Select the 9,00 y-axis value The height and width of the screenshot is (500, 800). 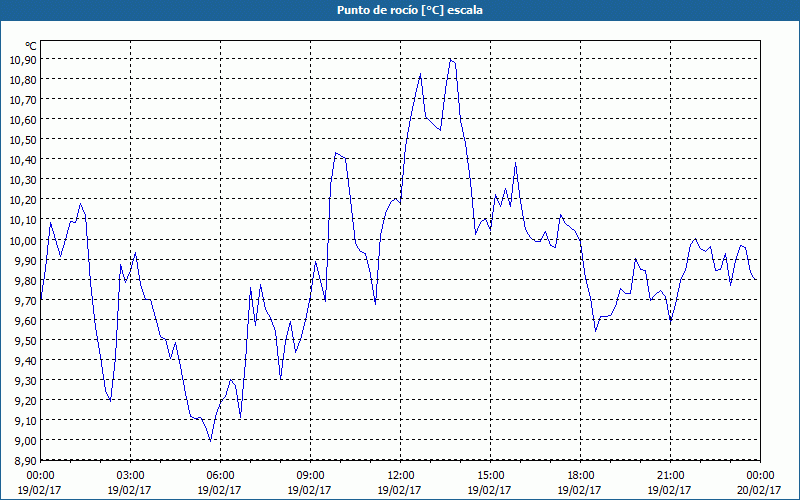pos(26,441)
